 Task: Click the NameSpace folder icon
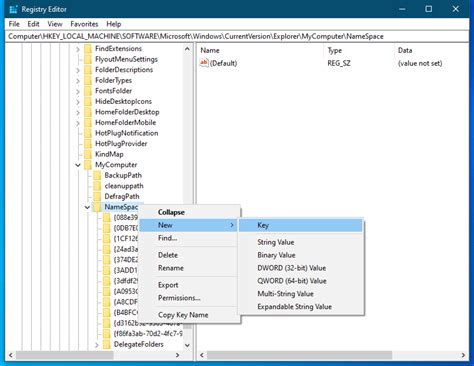point(97,207)
